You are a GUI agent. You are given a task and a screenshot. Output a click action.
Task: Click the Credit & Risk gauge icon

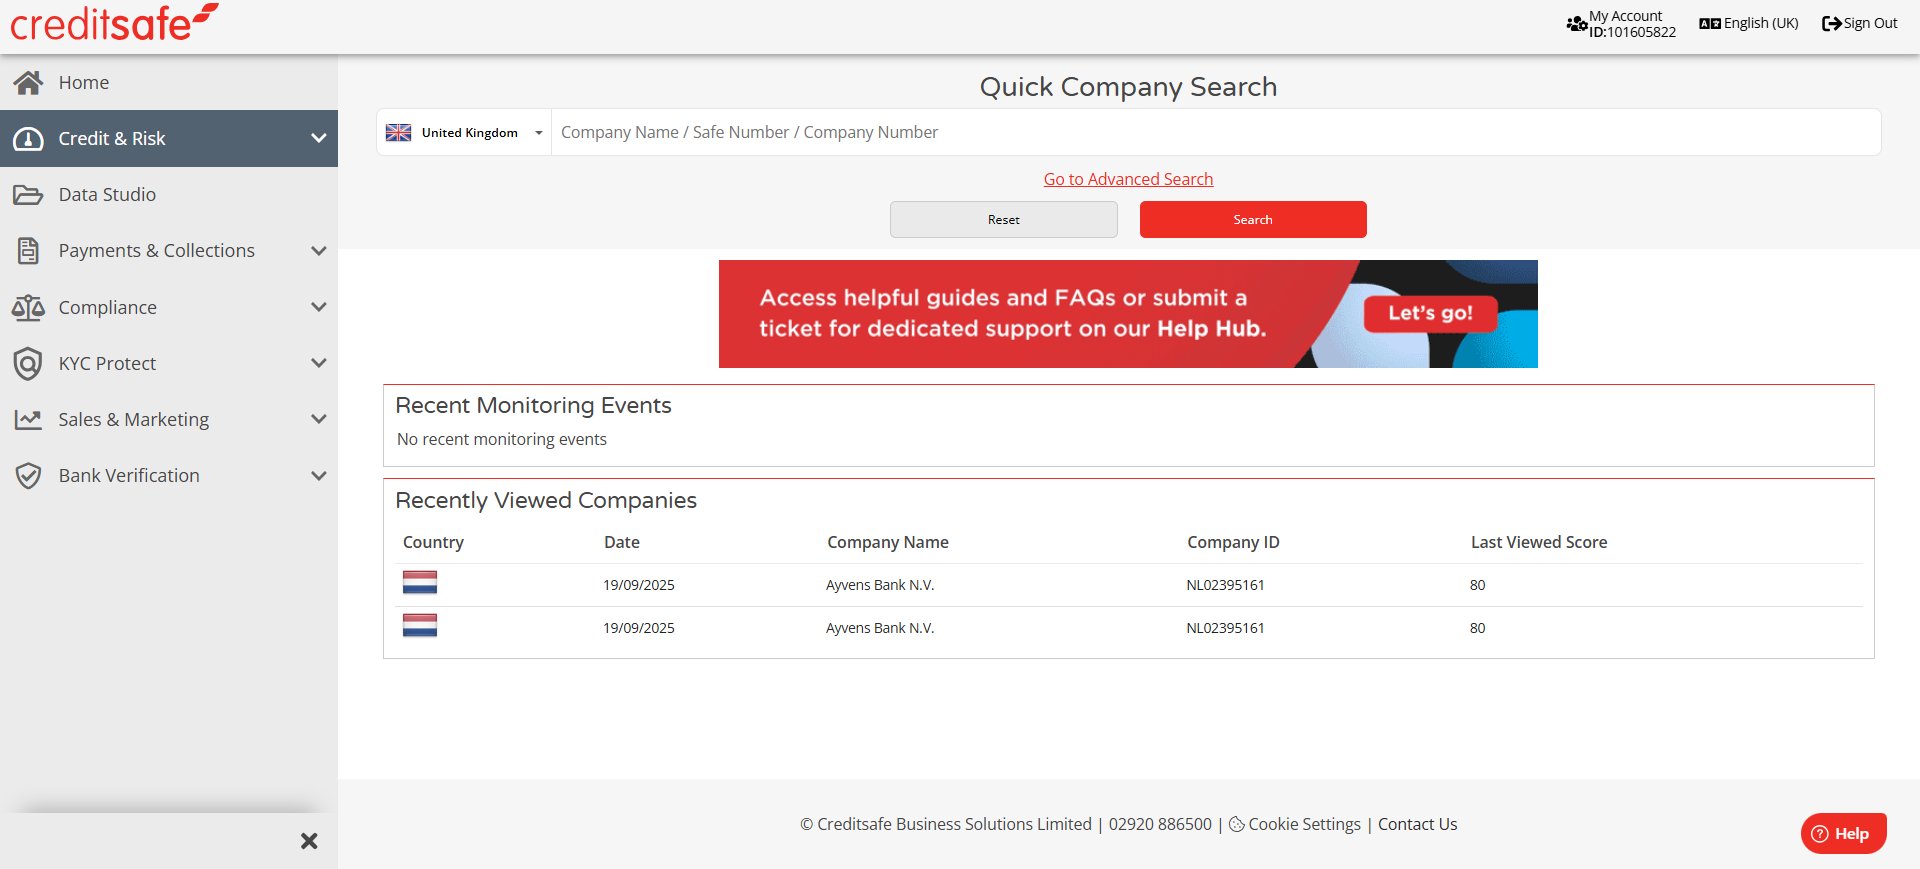[28, 139]
